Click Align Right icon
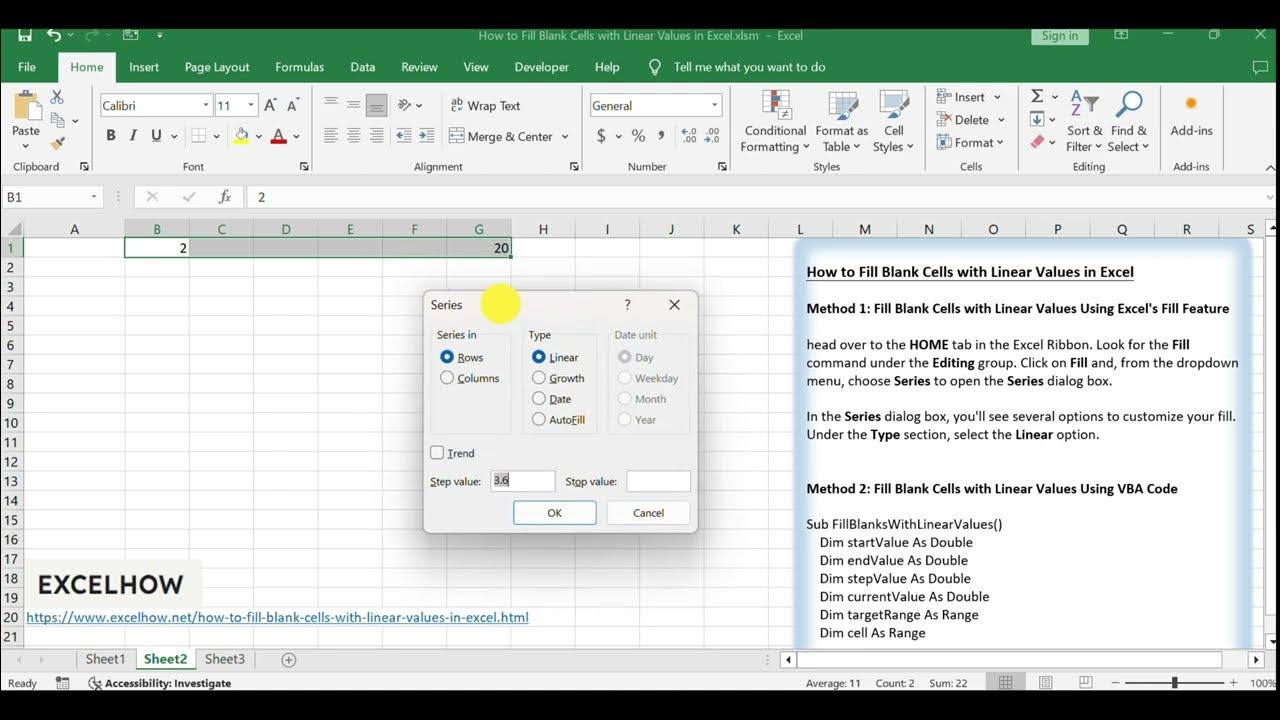Viewport: 1280px width, 720px height. 377,136
